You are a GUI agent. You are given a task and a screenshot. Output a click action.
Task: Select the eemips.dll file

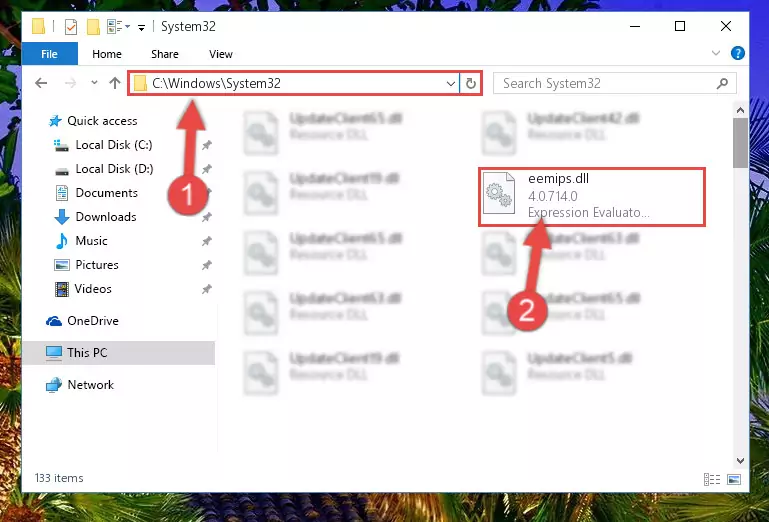click(592, 197)
